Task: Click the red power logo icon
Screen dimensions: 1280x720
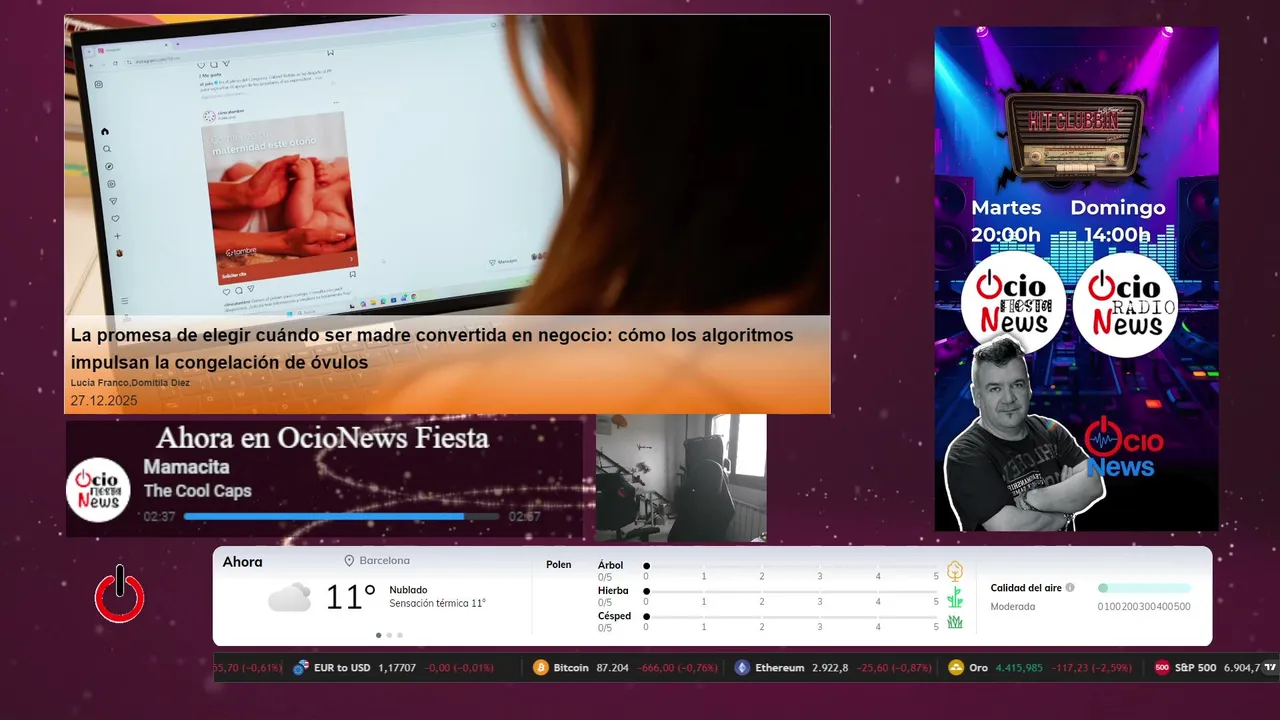Action: coord(120,594)
